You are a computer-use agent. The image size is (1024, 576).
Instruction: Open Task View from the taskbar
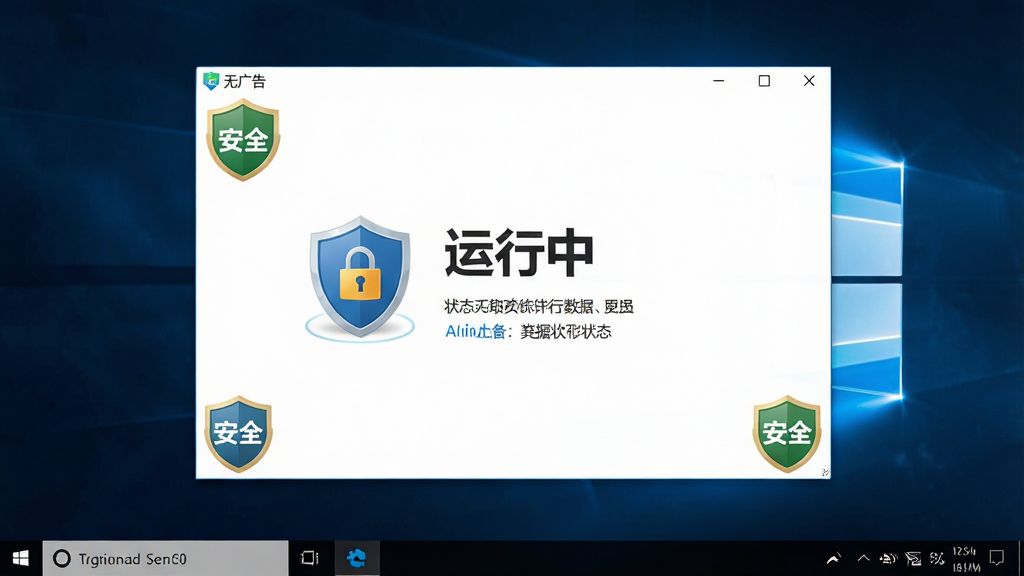point(310,558)
